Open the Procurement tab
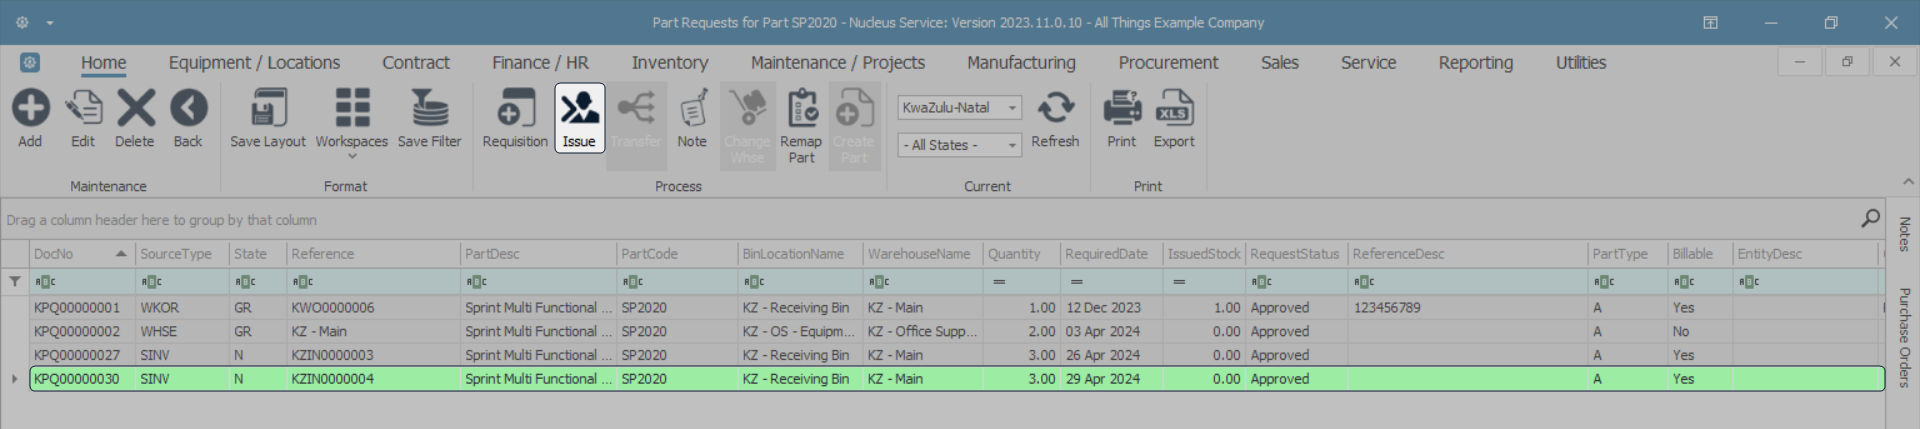The image size is (1920, 429). pos(1168,62)
